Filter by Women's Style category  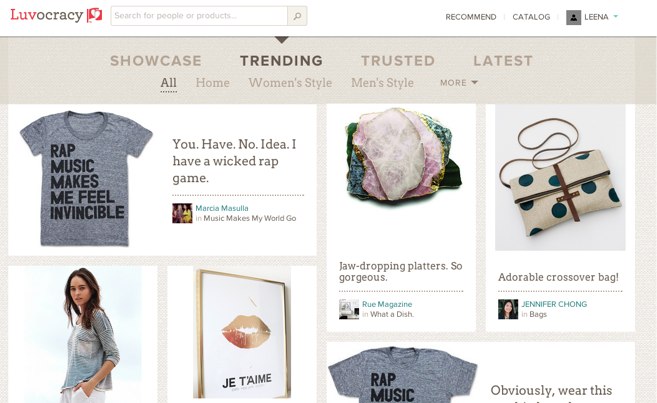[x=290, y=83]
